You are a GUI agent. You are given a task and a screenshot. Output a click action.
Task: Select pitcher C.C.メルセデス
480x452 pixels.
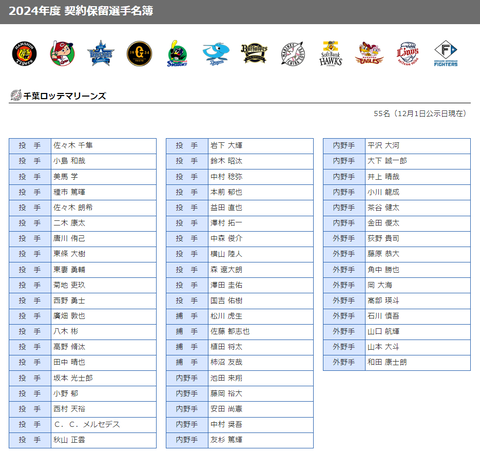(87, 424)
